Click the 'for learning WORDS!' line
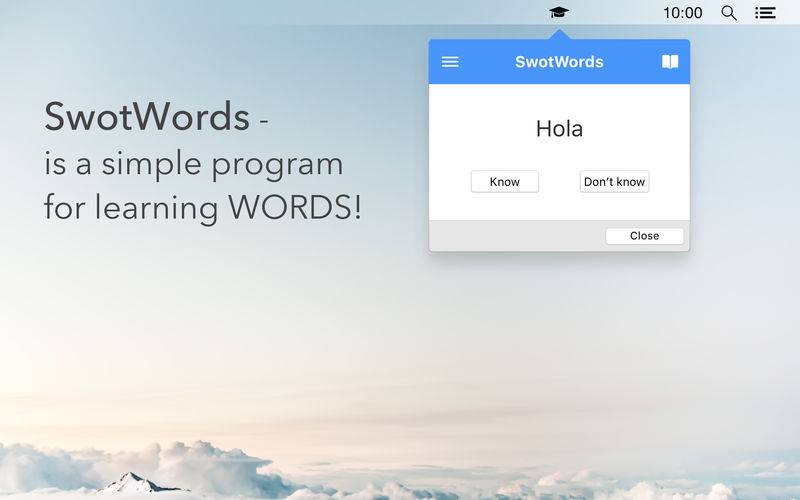This screenshot has width=800, height=500. (x=203, y=208)
